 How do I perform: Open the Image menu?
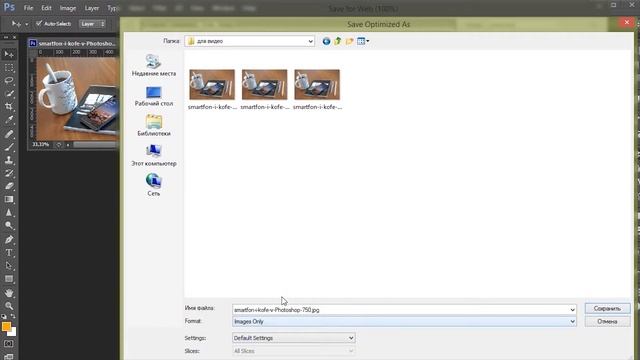[x=68, y=8]
